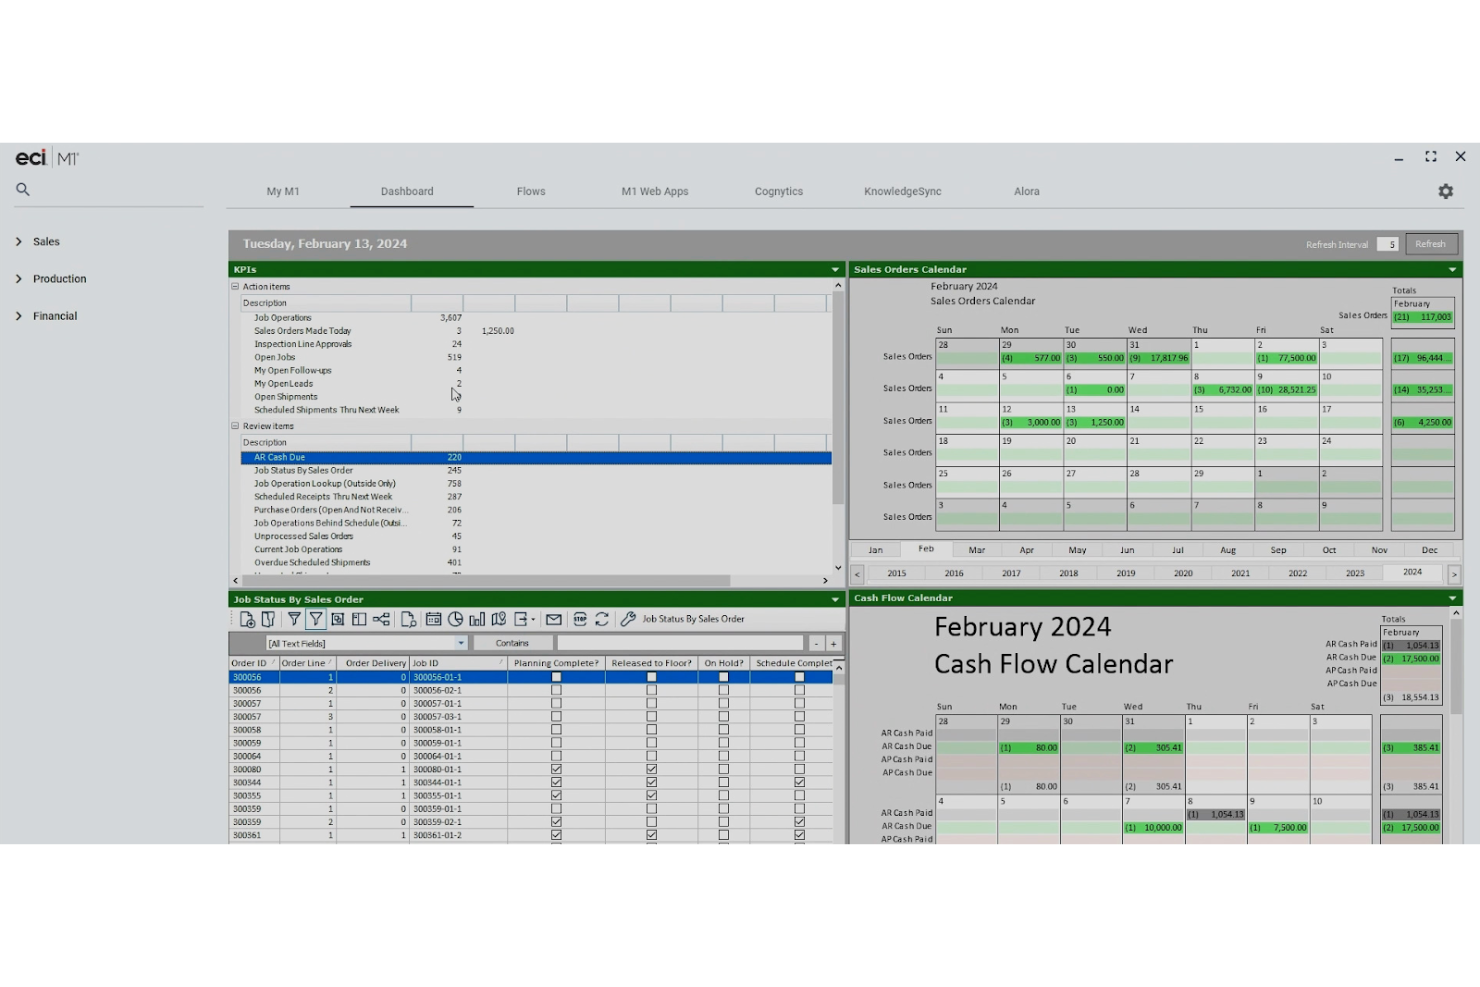The height and width of the screenshot is (987, 1480).
Task: Collapse the Action items group
Action: click(x=236, y=286)
